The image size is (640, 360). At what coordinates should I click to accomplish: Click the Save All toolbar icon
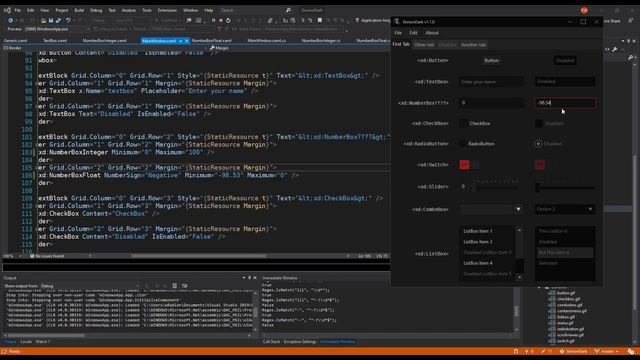(x=58, y=20)
